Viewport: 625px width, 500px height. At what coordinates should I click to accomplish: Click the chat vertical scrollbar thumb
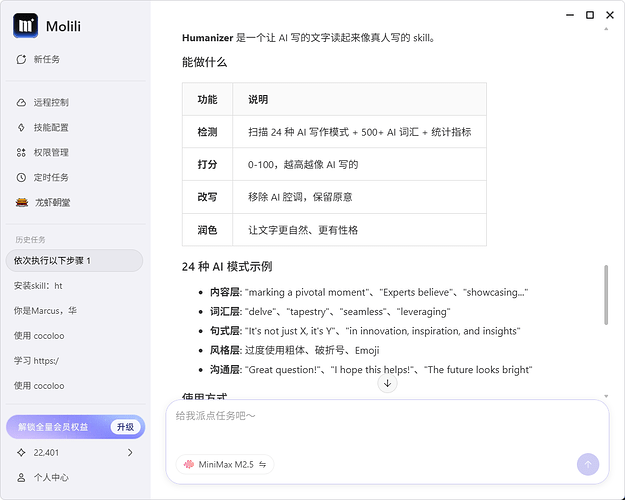tap(606, 295)
